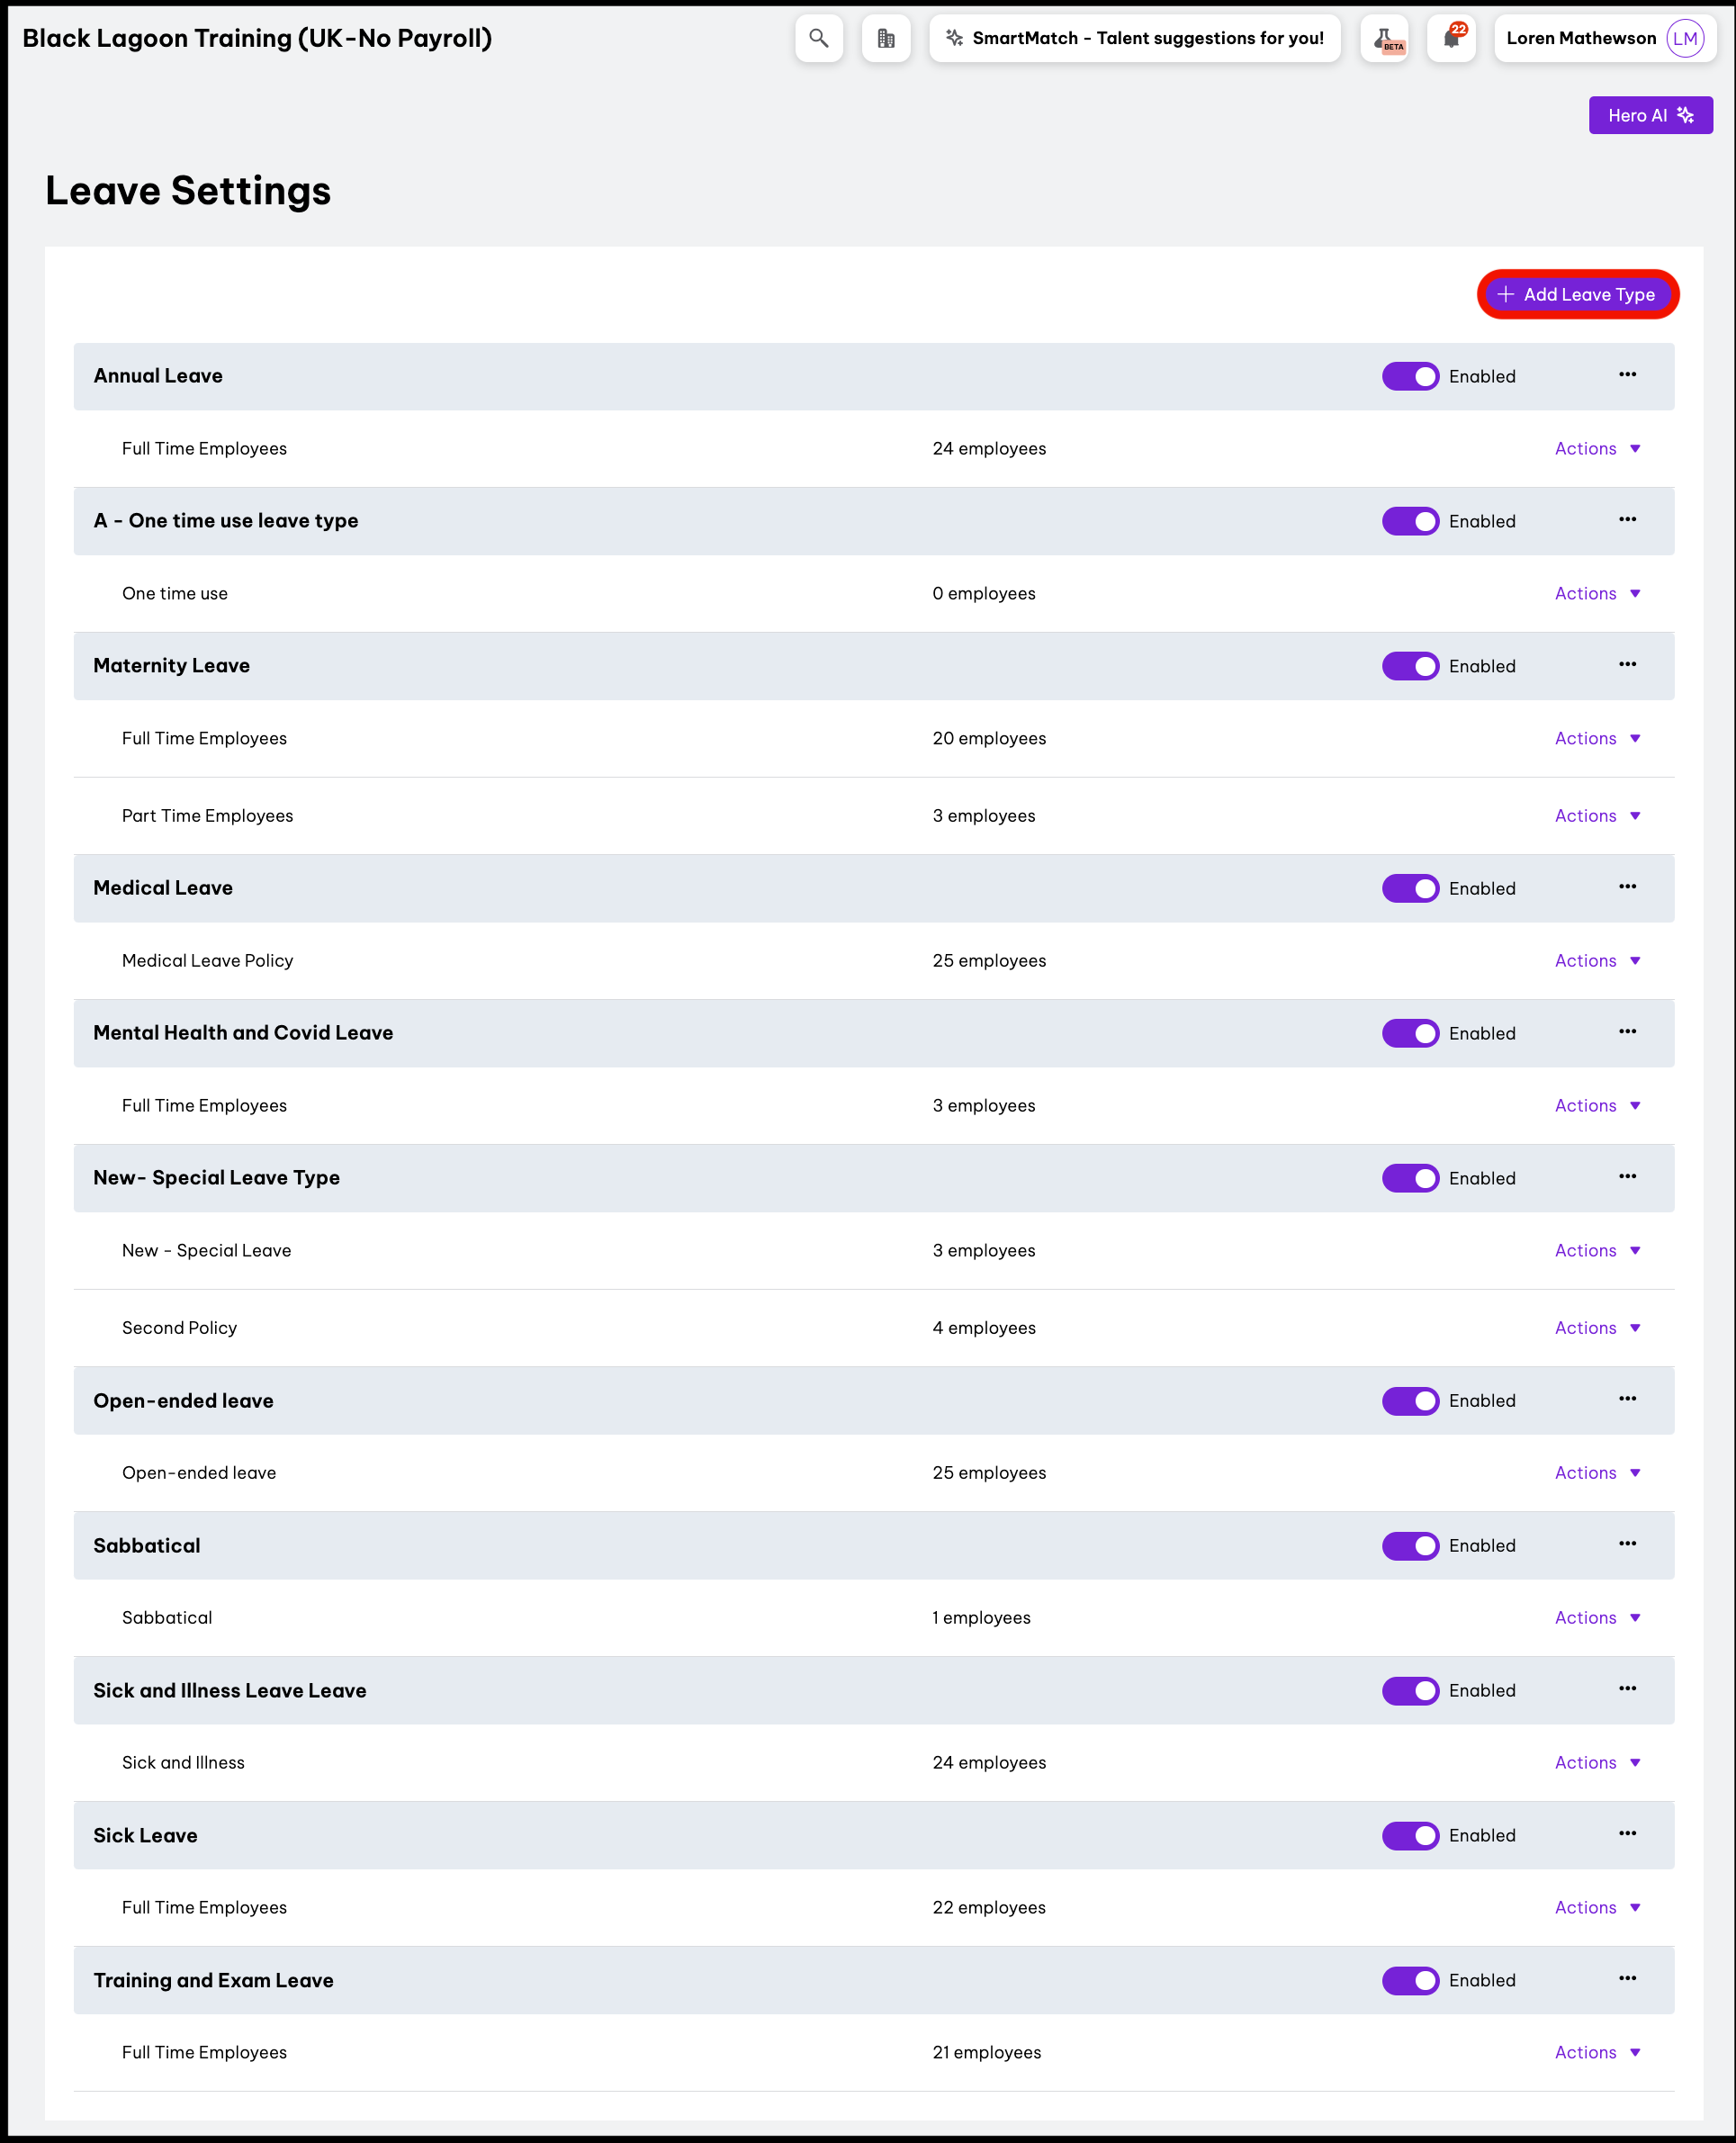The width and height of the screenshot is (1736, 2143).
Task: Open the three-dot menu for Annual Leave
Action: click(1627, 375)
